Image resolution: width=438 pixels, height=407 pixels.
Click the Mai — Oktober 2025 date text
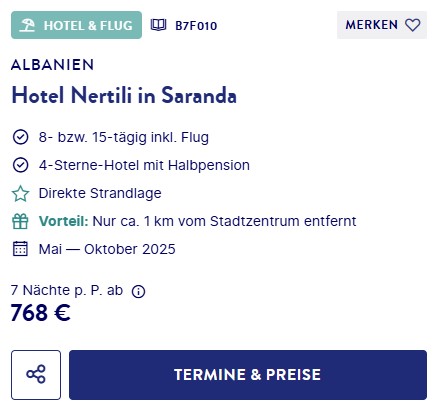pos(107,249)
